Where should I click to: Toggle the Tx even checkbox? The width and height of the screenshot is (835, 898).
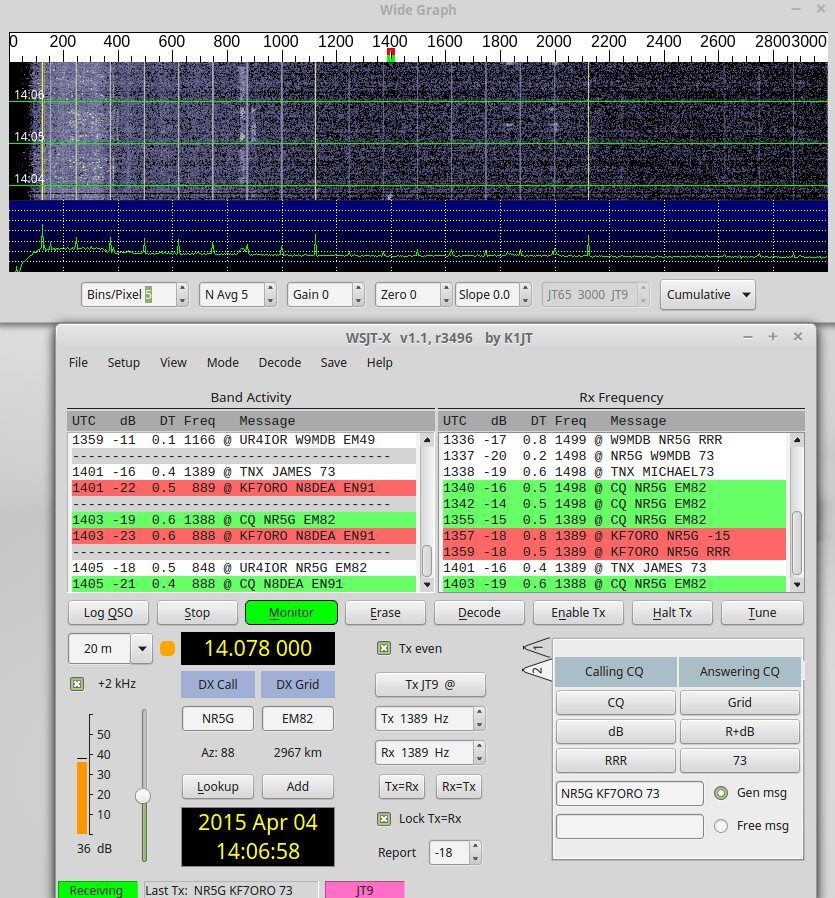click(384, 648)
